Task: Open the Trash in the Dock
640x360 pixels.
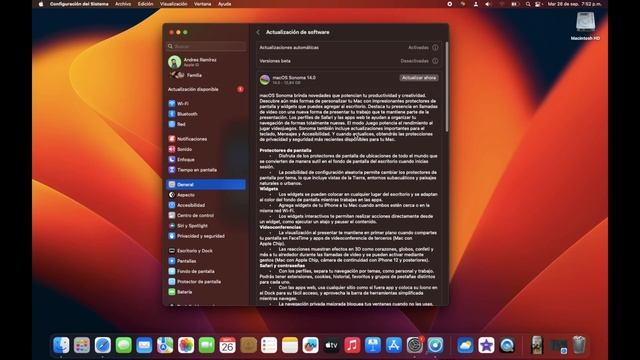Action: [x=579, y=345]
